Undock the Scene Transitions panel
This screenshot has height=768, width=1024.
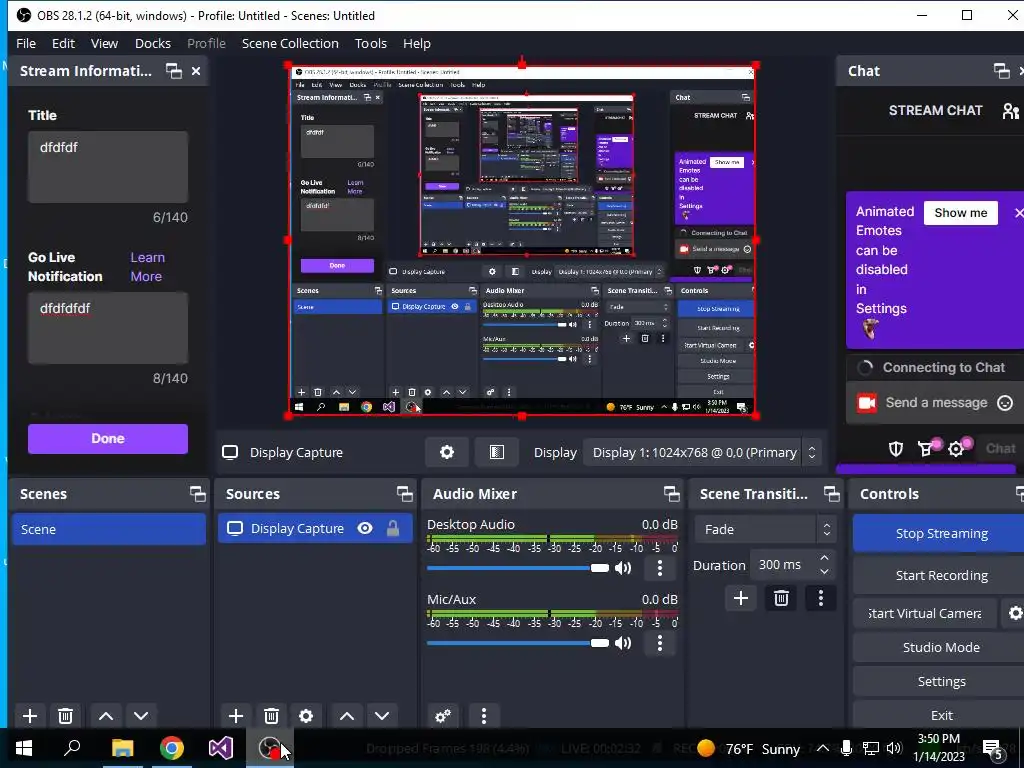pos(831,494)
